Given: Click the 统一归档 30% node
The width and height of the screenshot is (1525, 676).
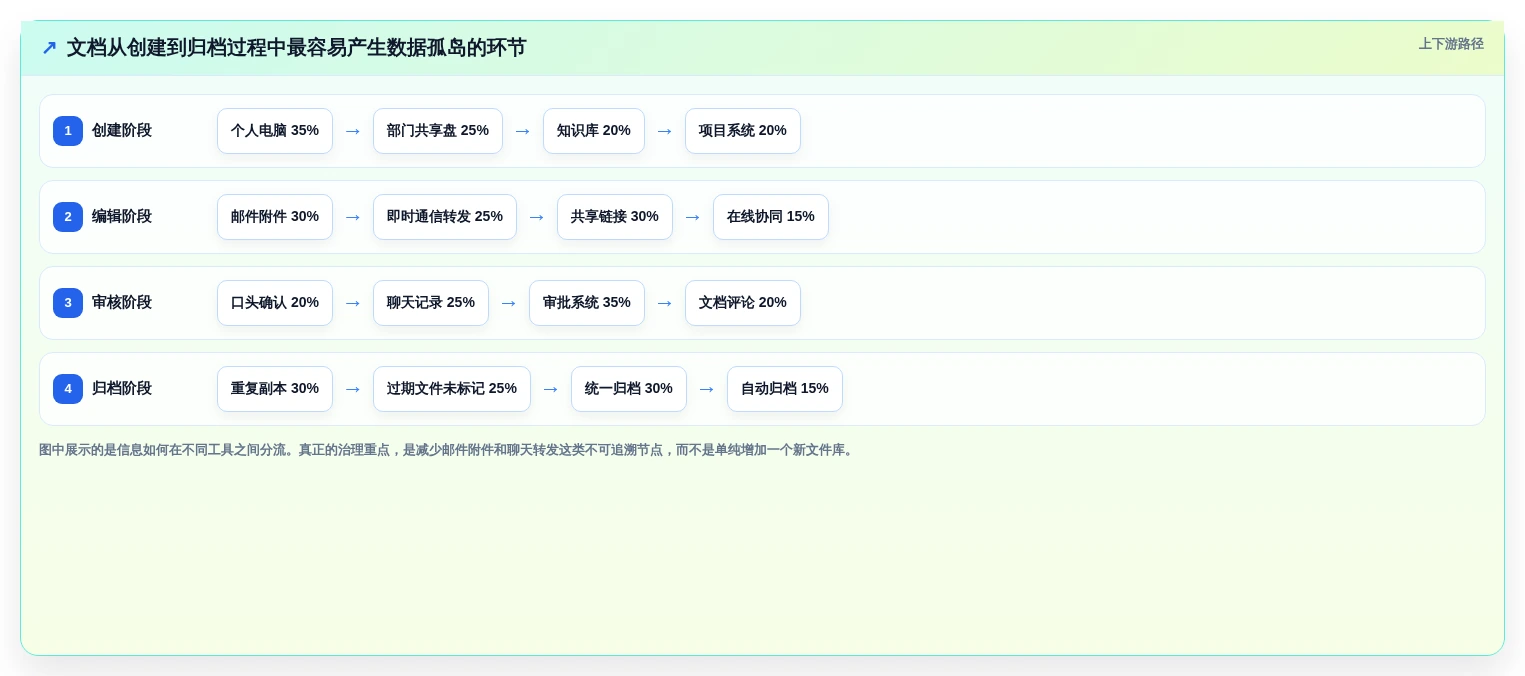Looking at the screenshot, I should click(629, 389).
